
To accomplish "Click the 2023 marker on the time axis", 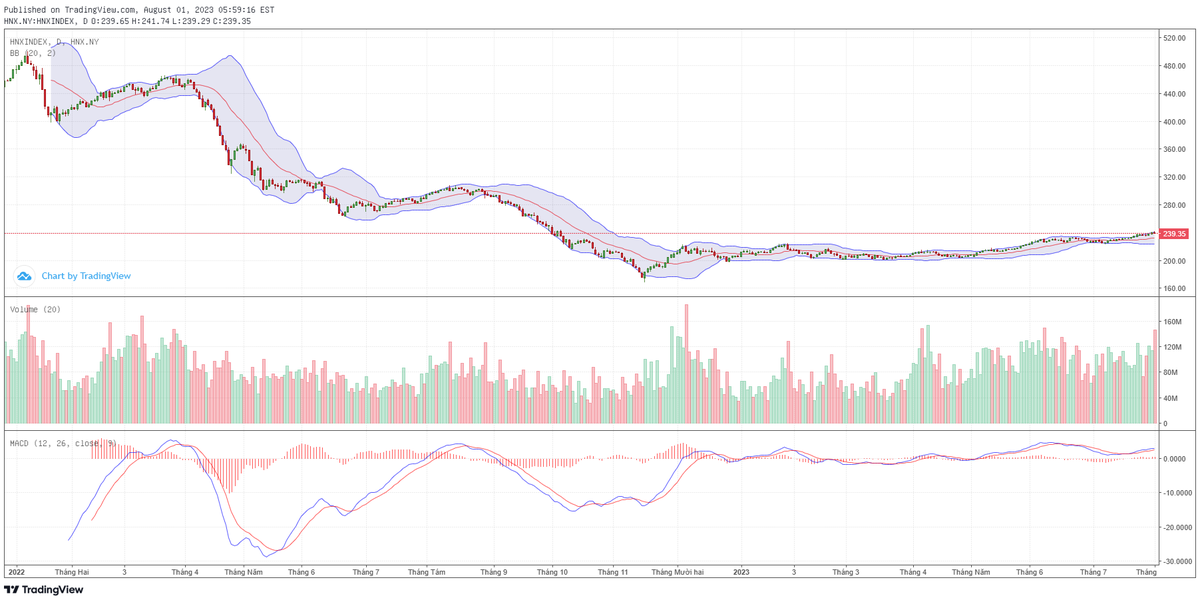I will click(x=741, y=573).
